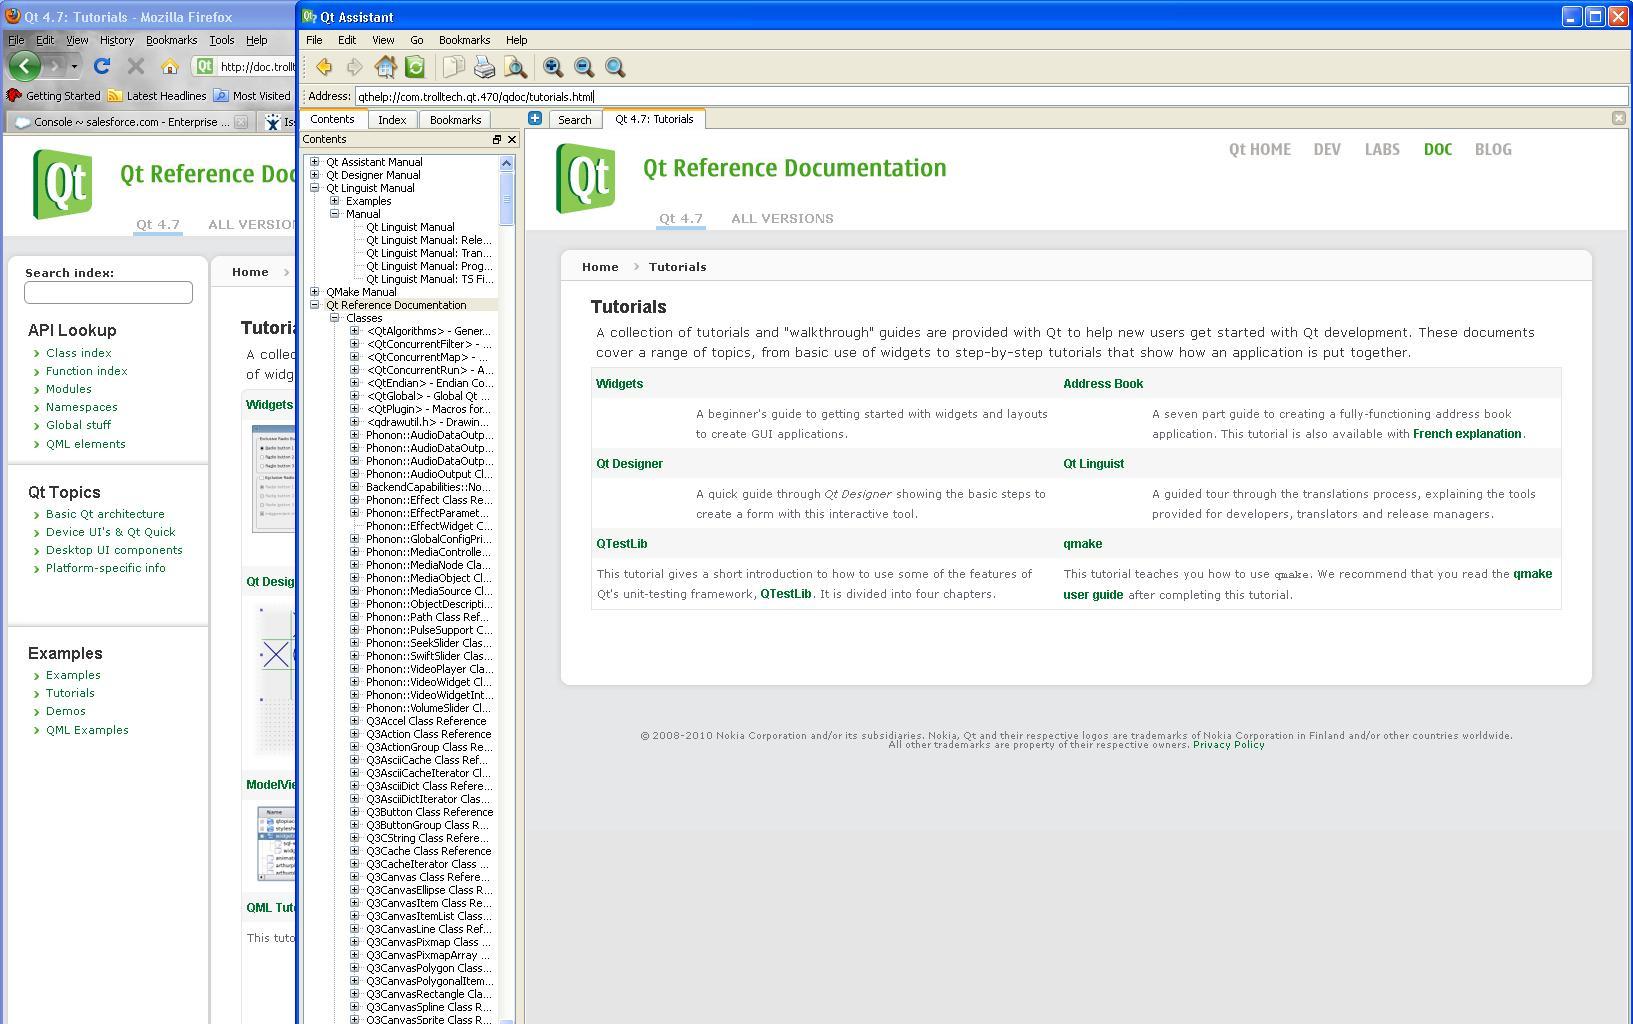The height and width of the screenshot is (1024, 1633).
Task: Open Most Visited bookmark folder in Firefox
Action: point(252,96)
